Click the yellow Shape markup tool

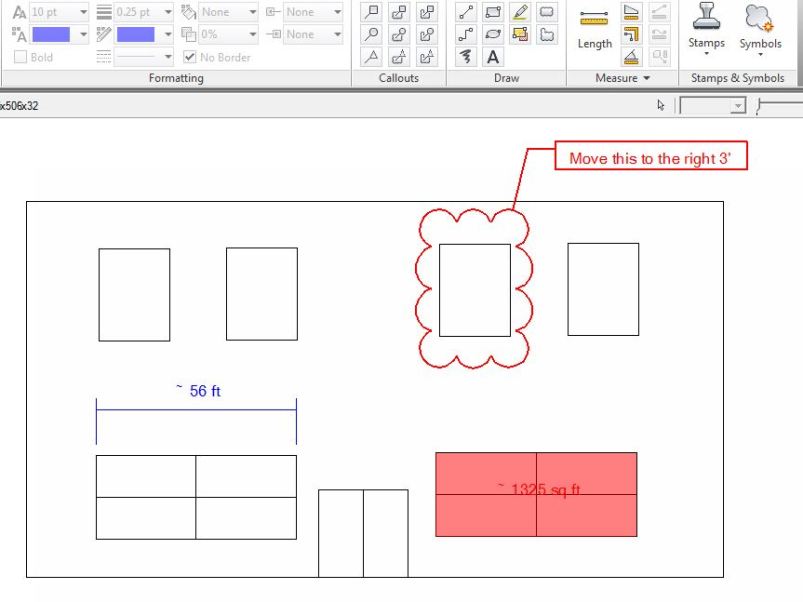(520, 34)
